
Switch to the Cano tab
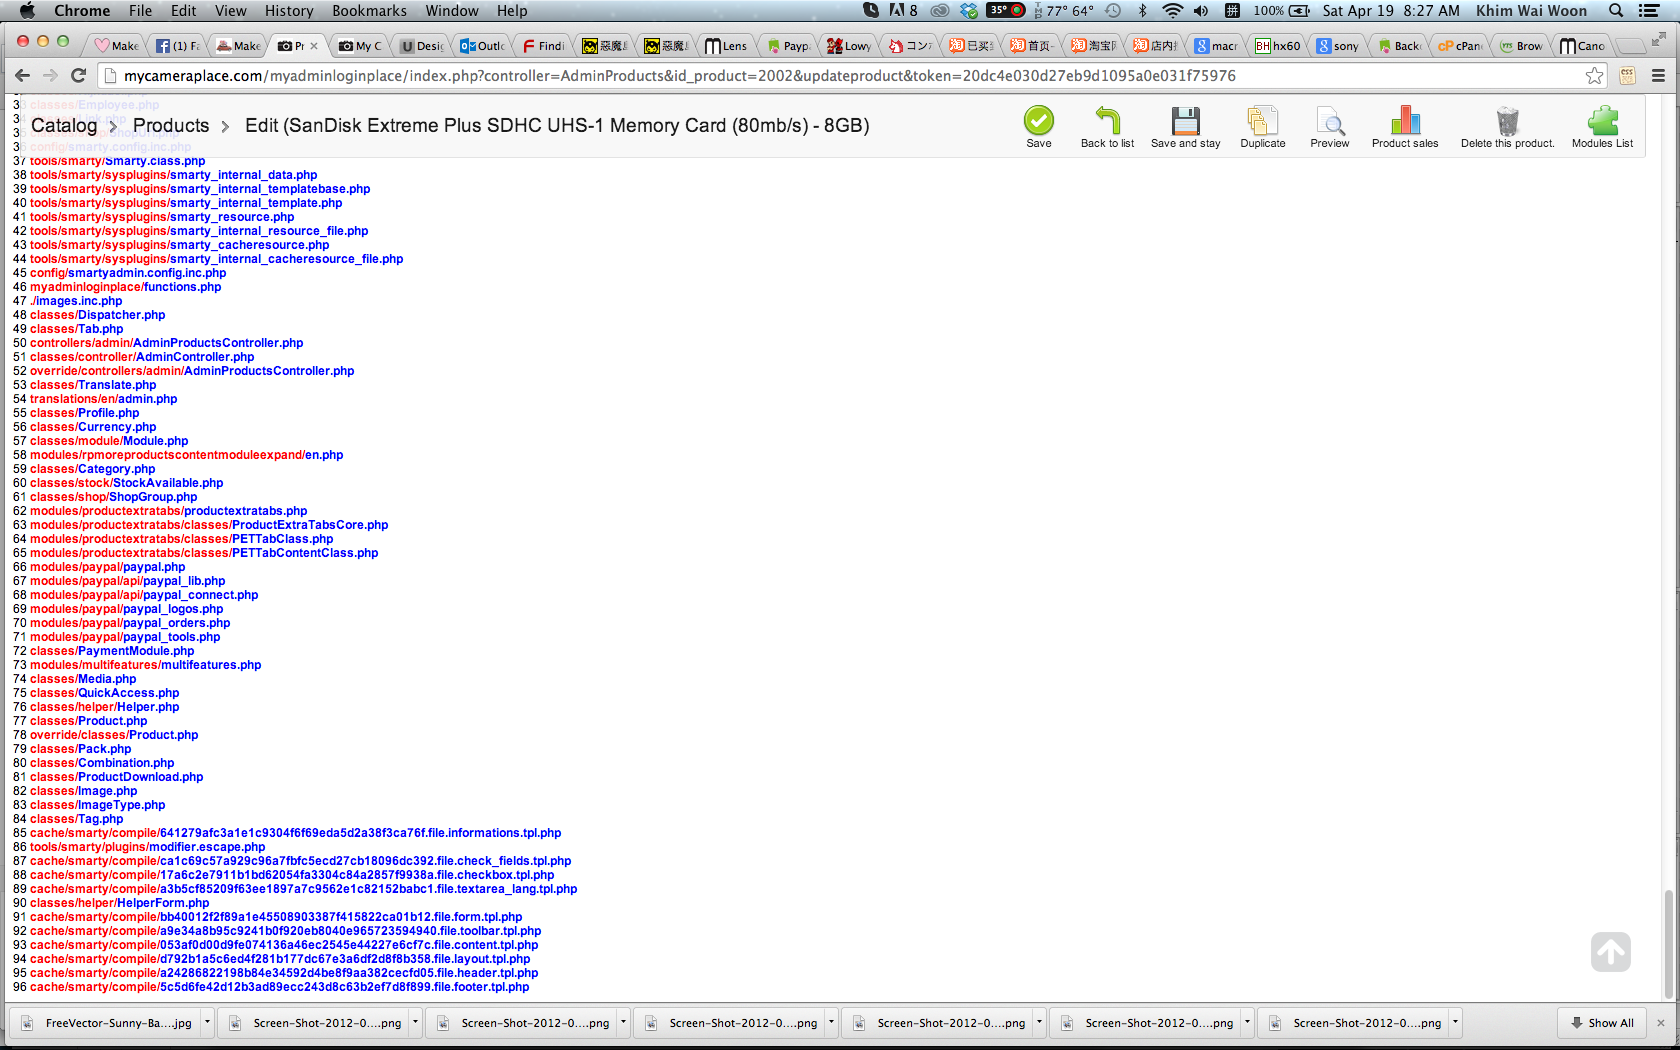click(x=1582, y=46)
